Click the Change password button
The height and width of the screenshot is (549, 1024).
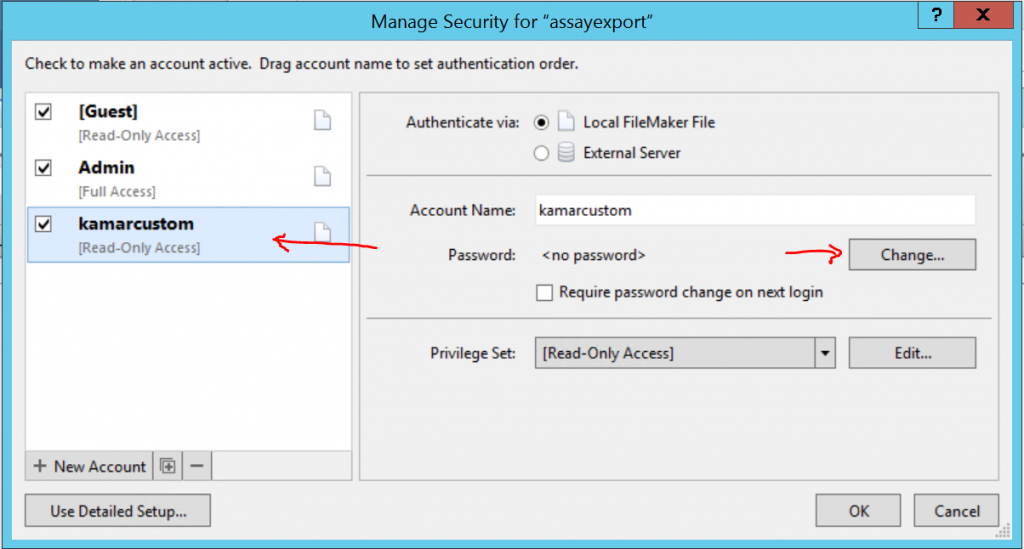(912, 255)
